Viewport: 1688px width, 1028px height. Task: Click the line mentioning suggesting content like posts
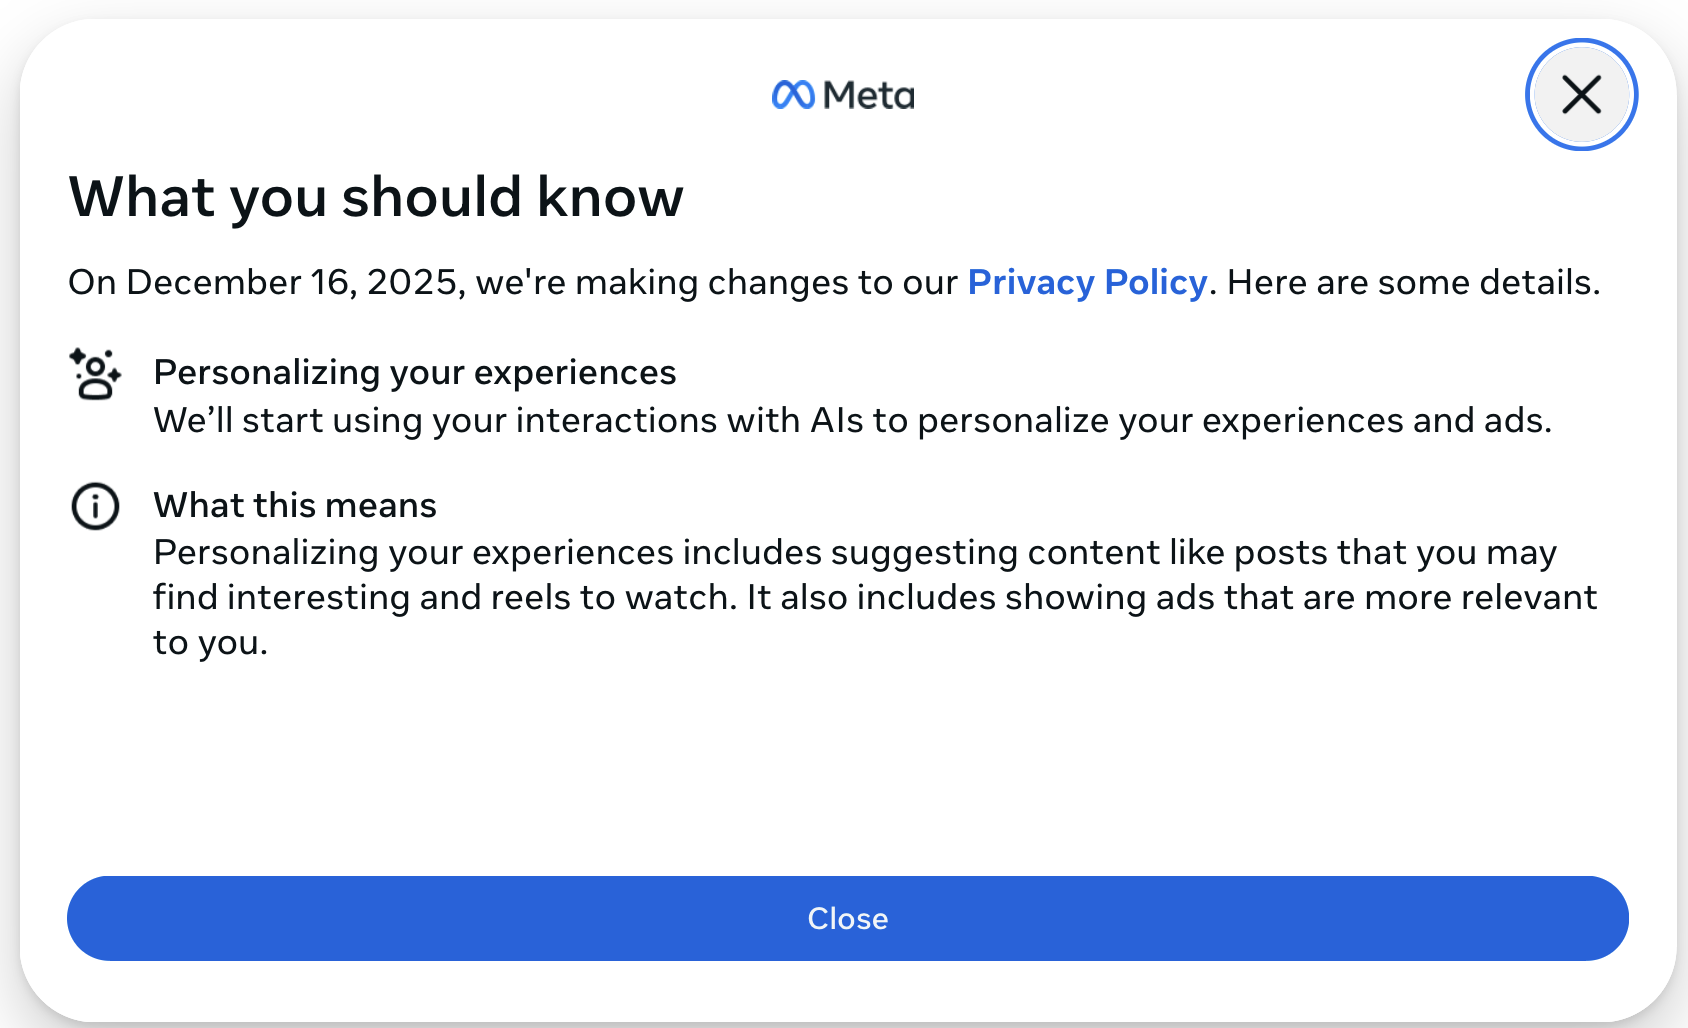coord(855,552)
